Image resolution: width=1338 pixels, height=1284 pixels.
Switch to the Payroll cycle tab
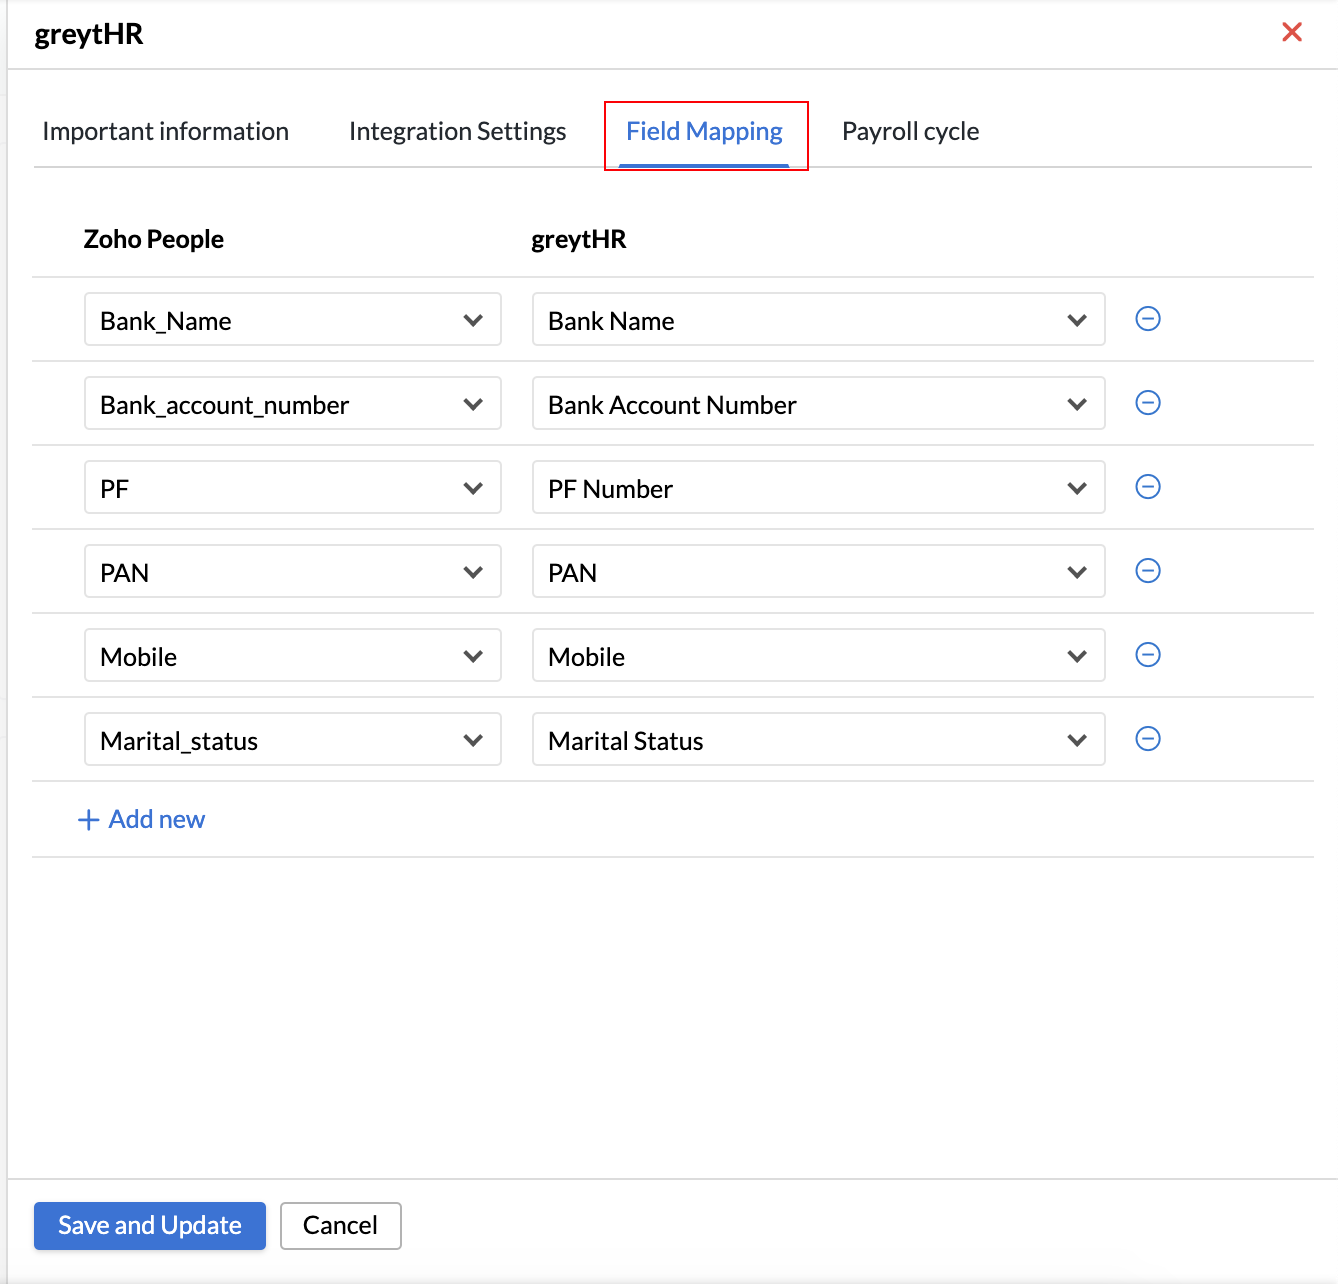click(911, 132)
